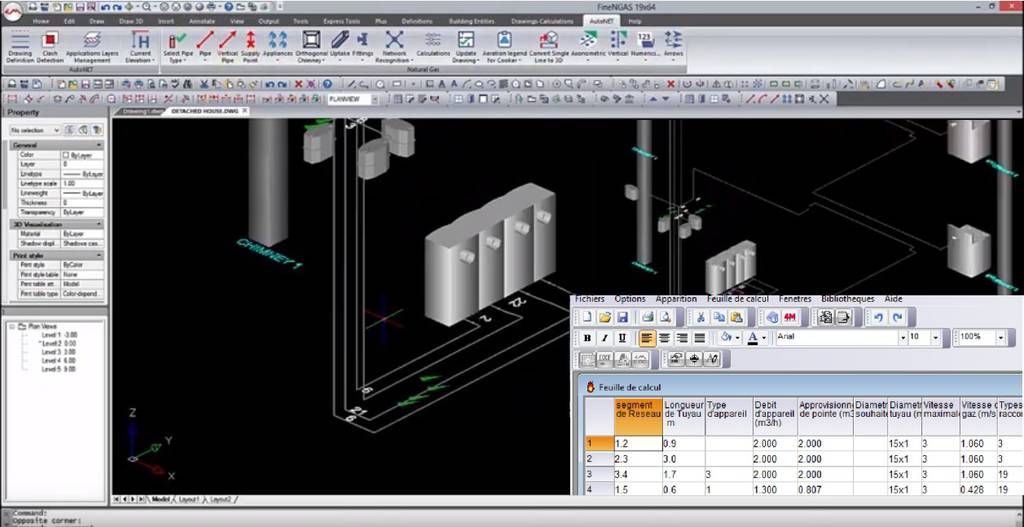Open the 100% zoom dropdown
This screenshot has height=527, width=1024.
pos(1000,338)
